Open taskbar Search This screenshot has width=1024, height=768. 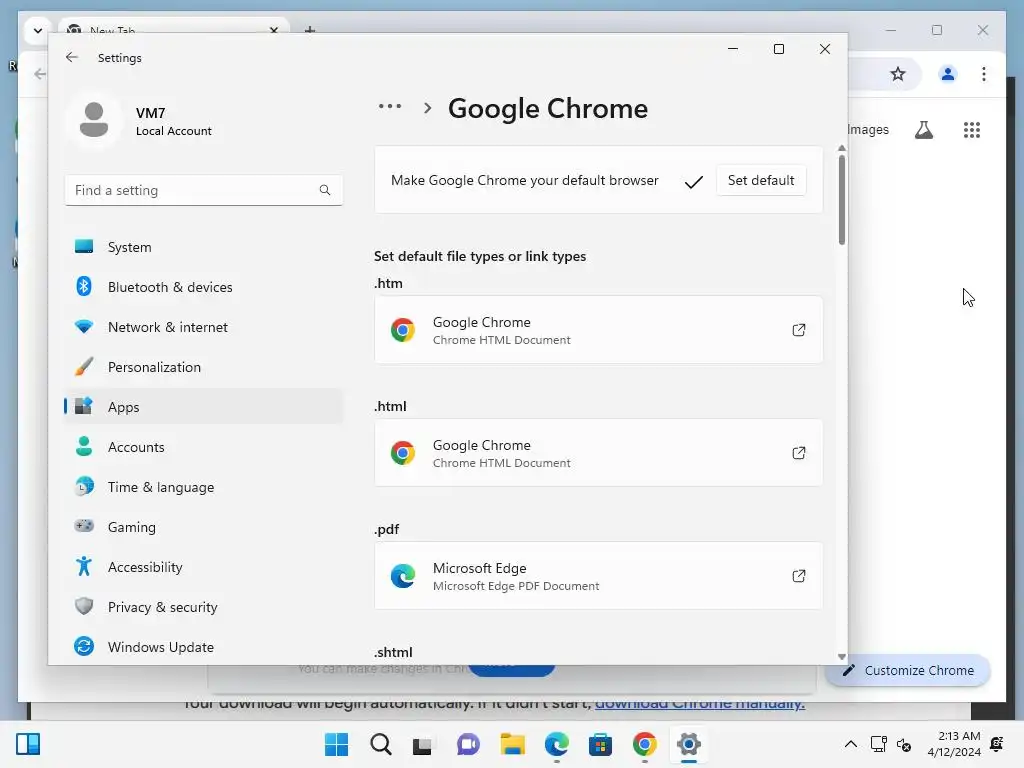[x=381, y=744]
